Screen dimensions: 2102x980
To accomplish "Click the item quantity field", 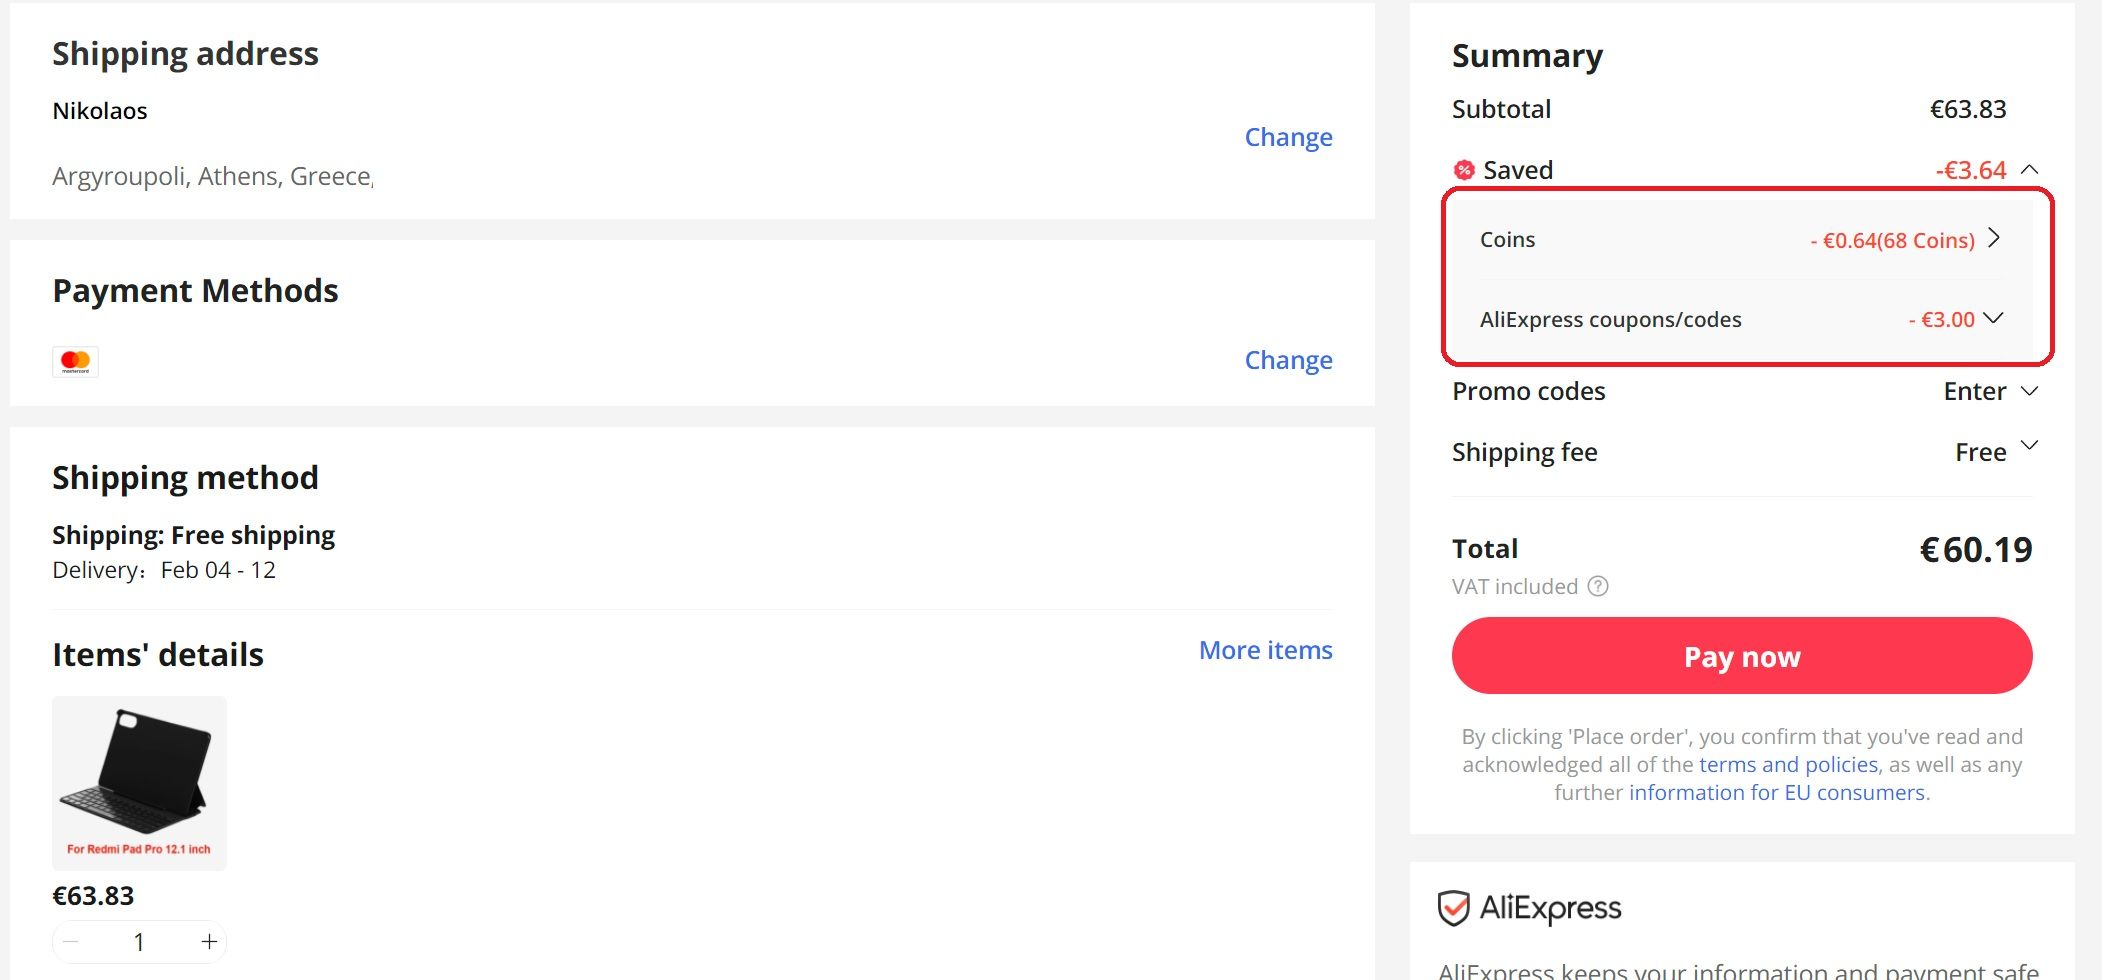I will click(x=139, y=942).
